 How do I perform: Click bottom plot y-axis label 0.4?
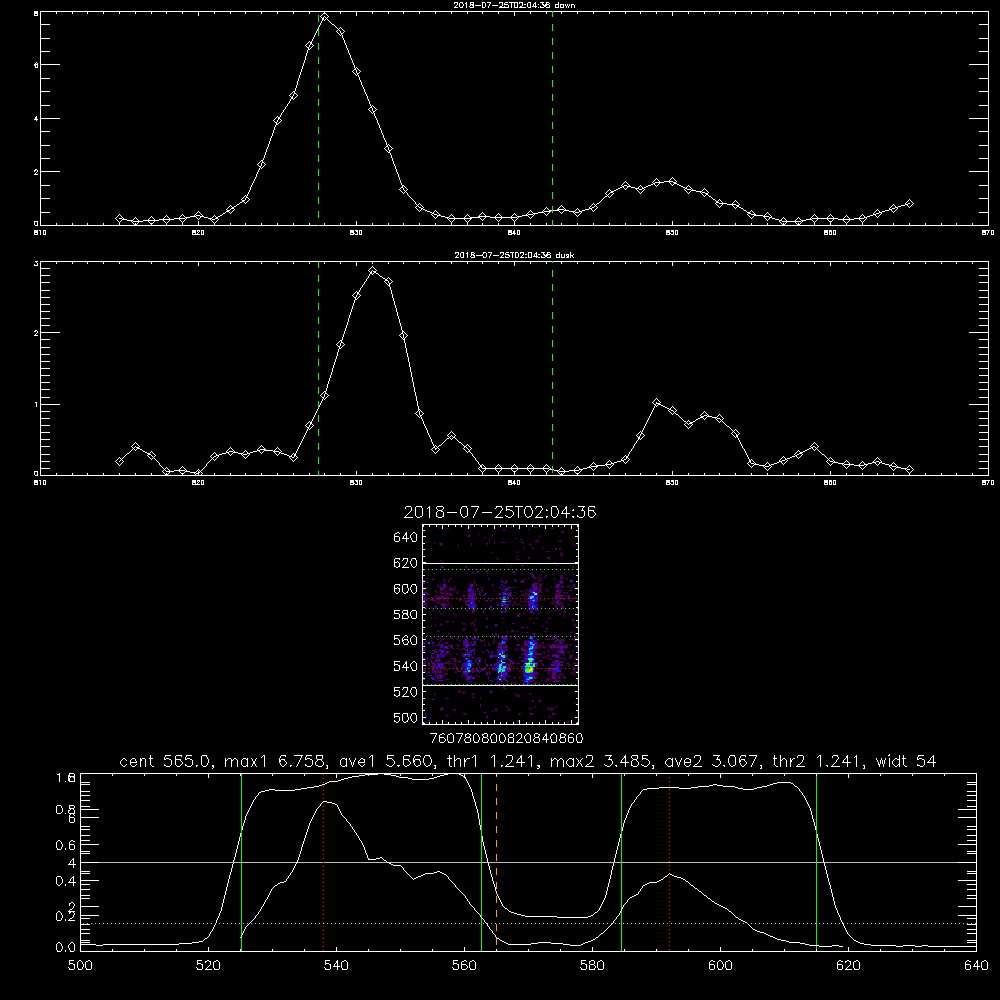tap(66, 881)
